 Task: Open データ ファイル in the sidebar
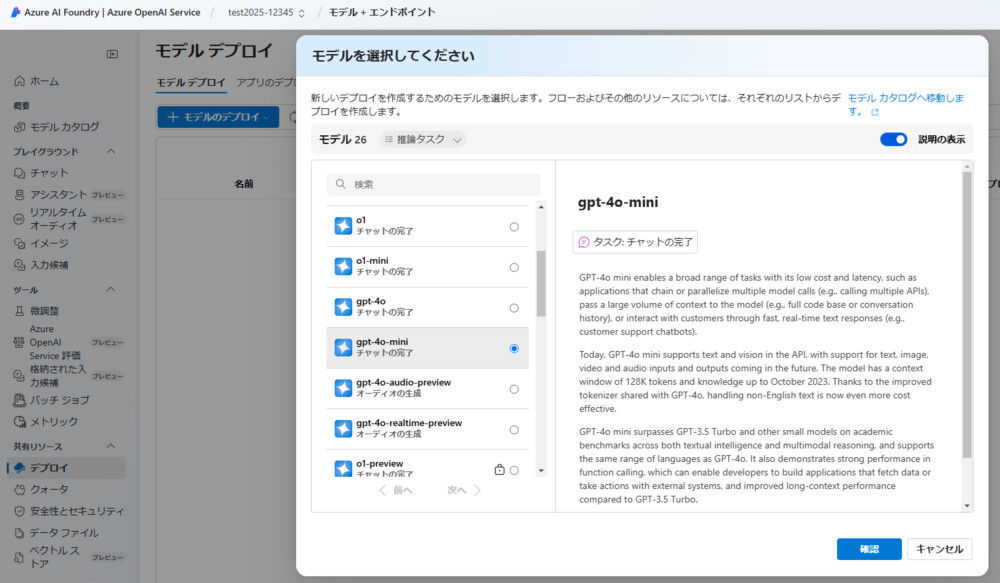point(56,533)
